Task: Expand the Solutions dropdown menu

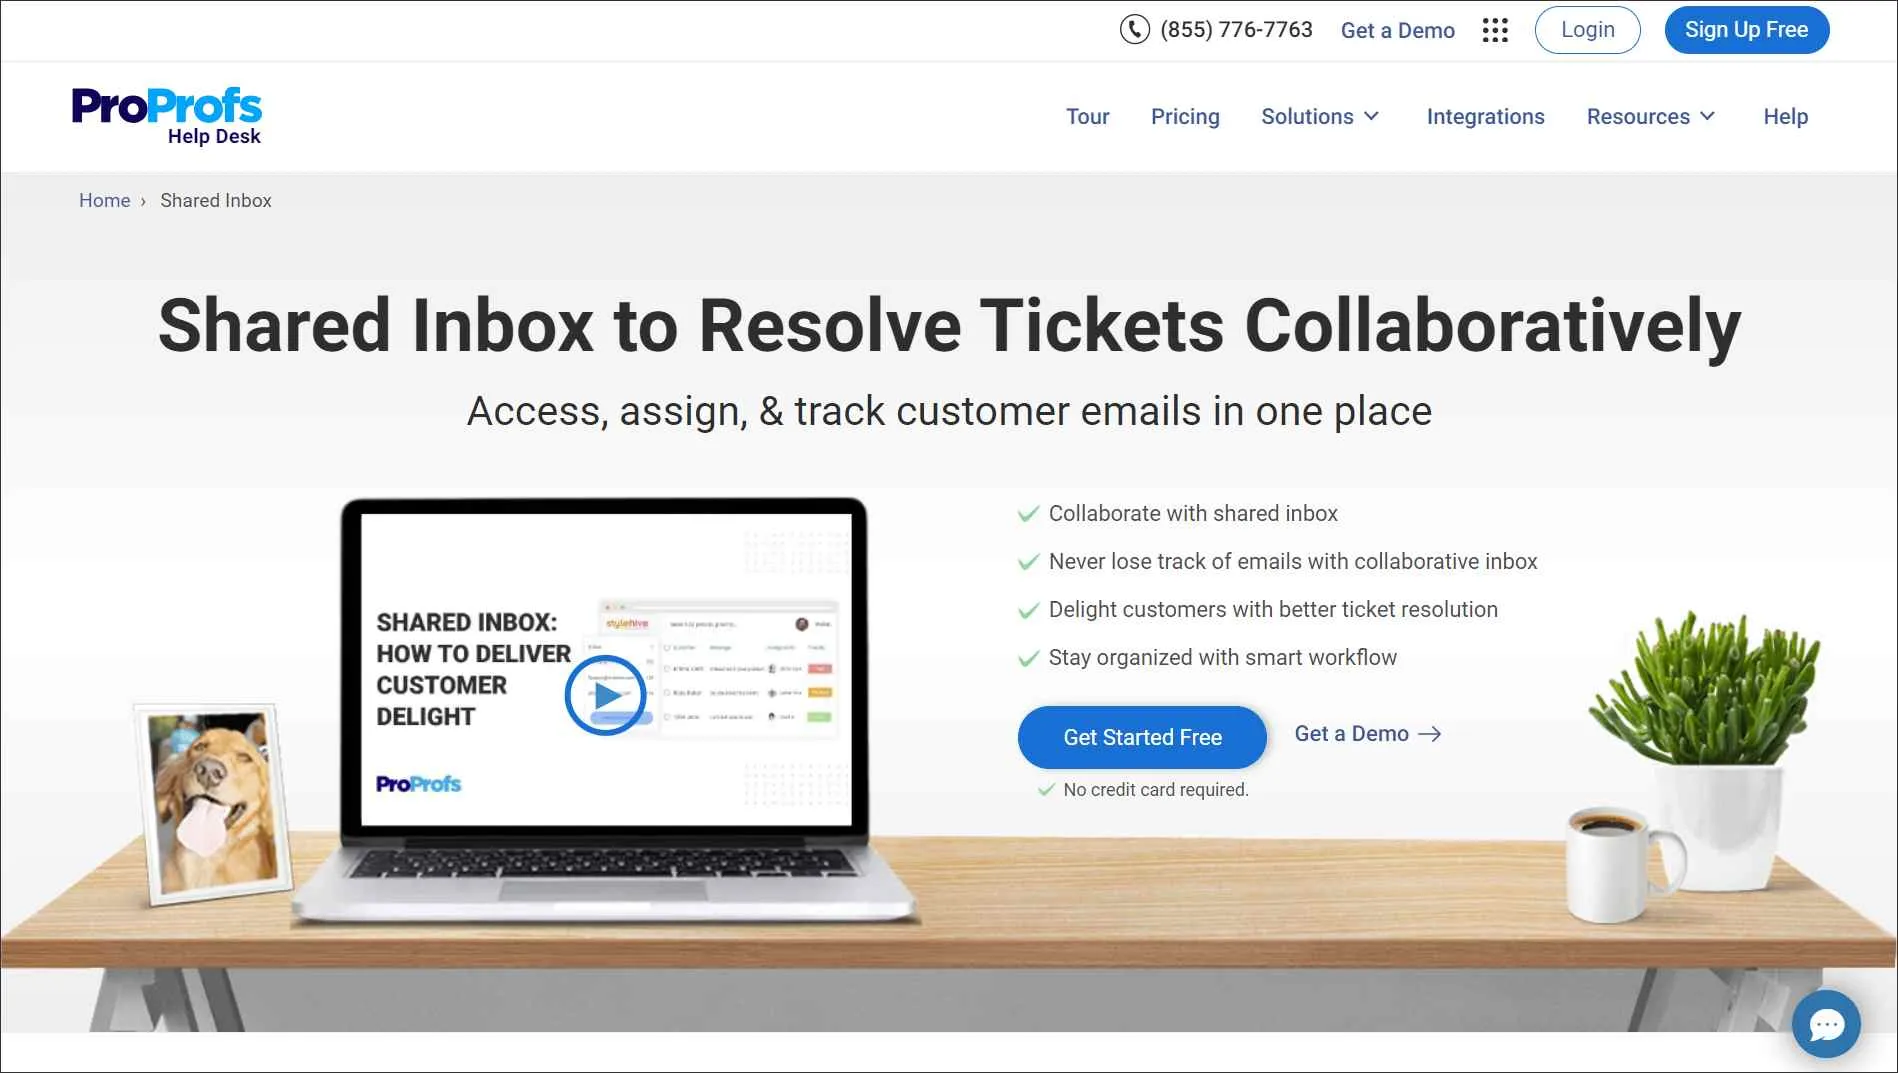Action: pos(1320,117)
